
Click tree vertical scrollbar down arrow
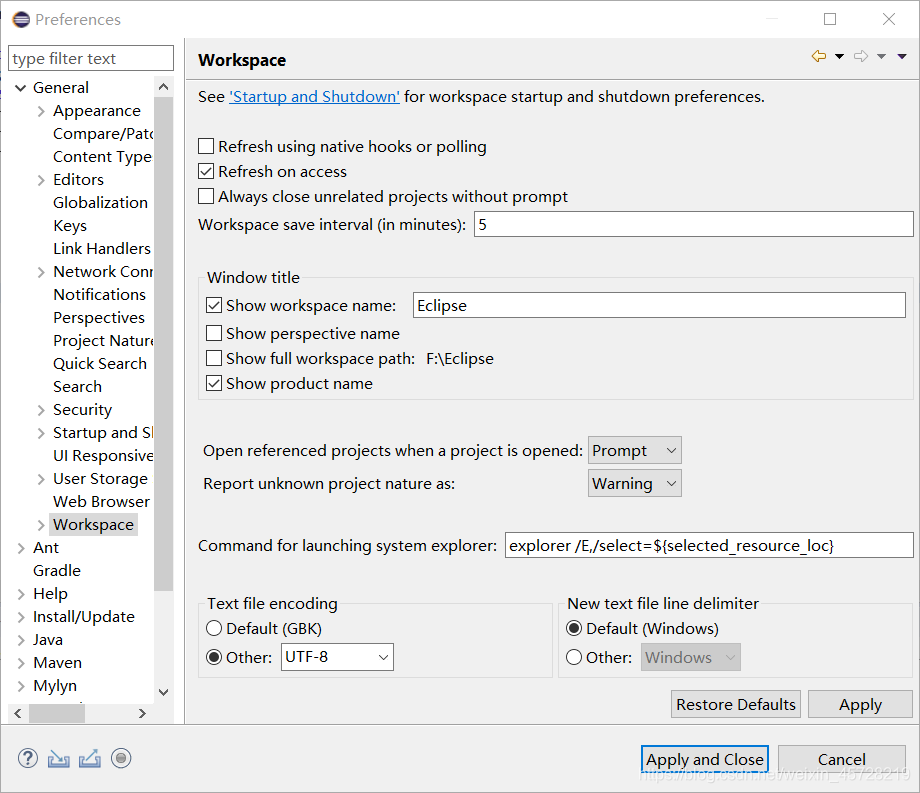click(164, 692)
